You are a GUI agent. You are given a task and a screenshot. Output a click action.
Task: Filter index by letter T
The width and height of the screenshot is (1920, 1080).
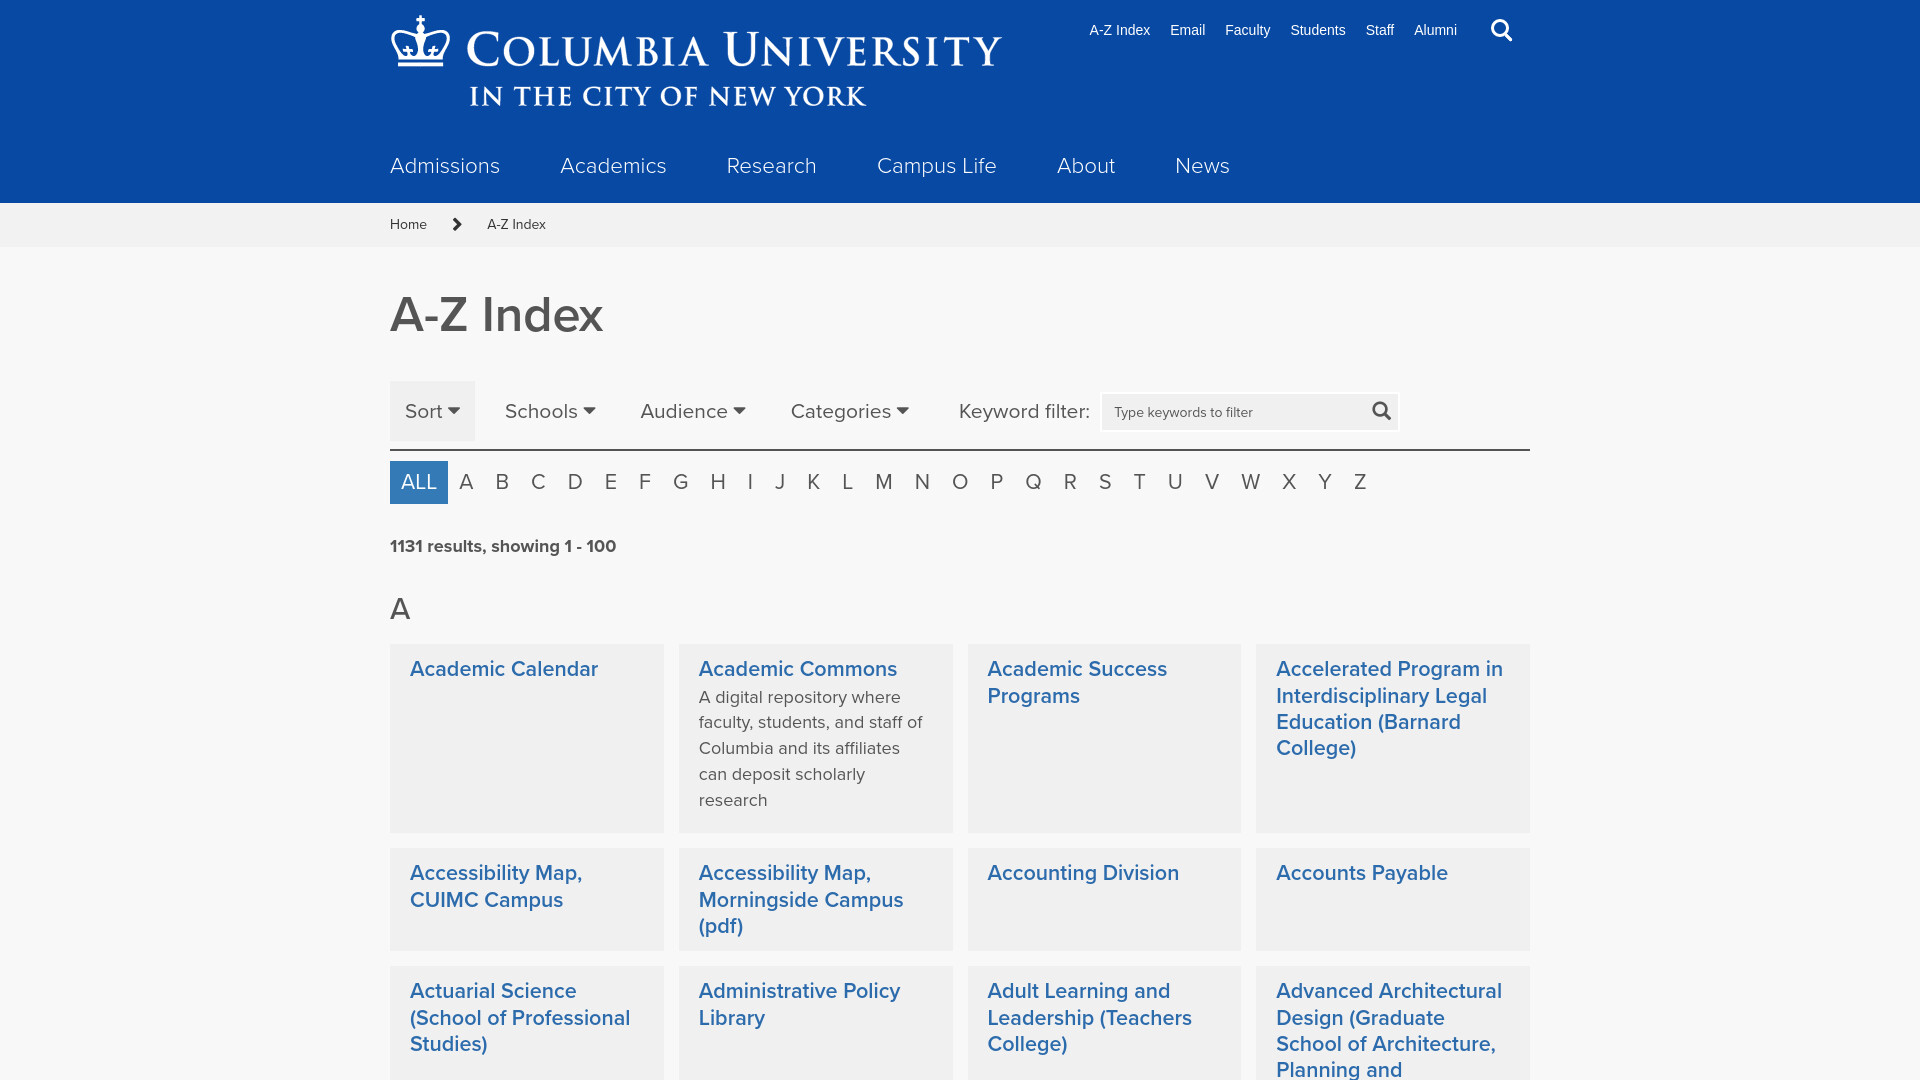pyautogui.click(x=1139, y=482)
